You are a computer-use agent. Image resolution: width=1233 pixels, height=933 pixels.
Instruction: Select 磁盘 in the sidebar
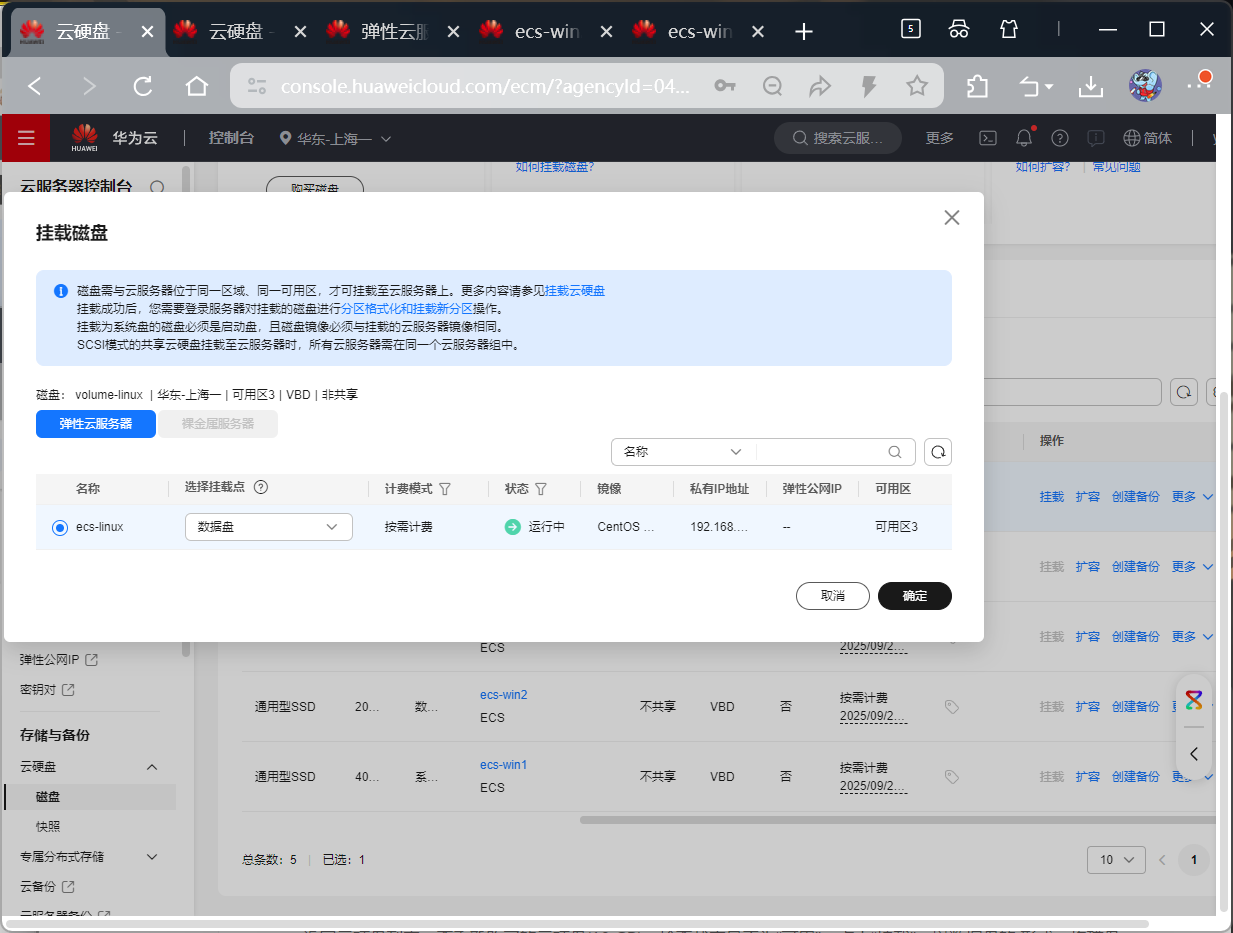point(48,797)
